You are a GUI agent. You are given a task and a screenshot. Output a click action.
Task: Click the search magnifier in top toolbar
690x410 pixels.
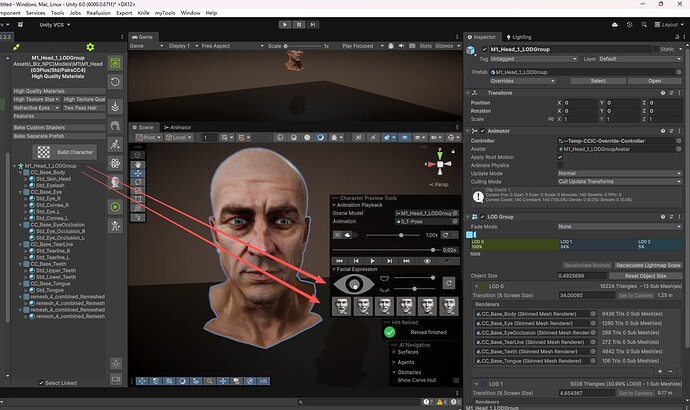coord(644,25)
